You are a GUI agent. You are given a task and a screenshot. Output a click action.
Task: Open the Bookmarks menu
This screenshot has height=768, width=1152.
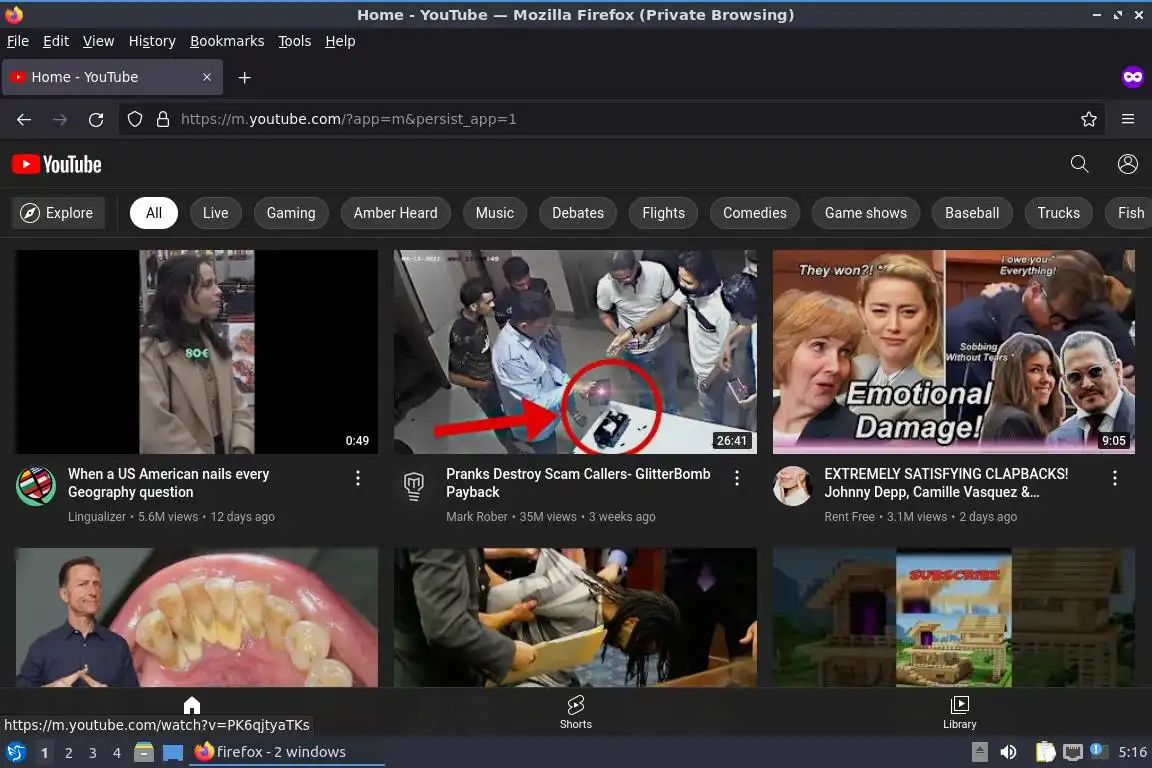227,41
